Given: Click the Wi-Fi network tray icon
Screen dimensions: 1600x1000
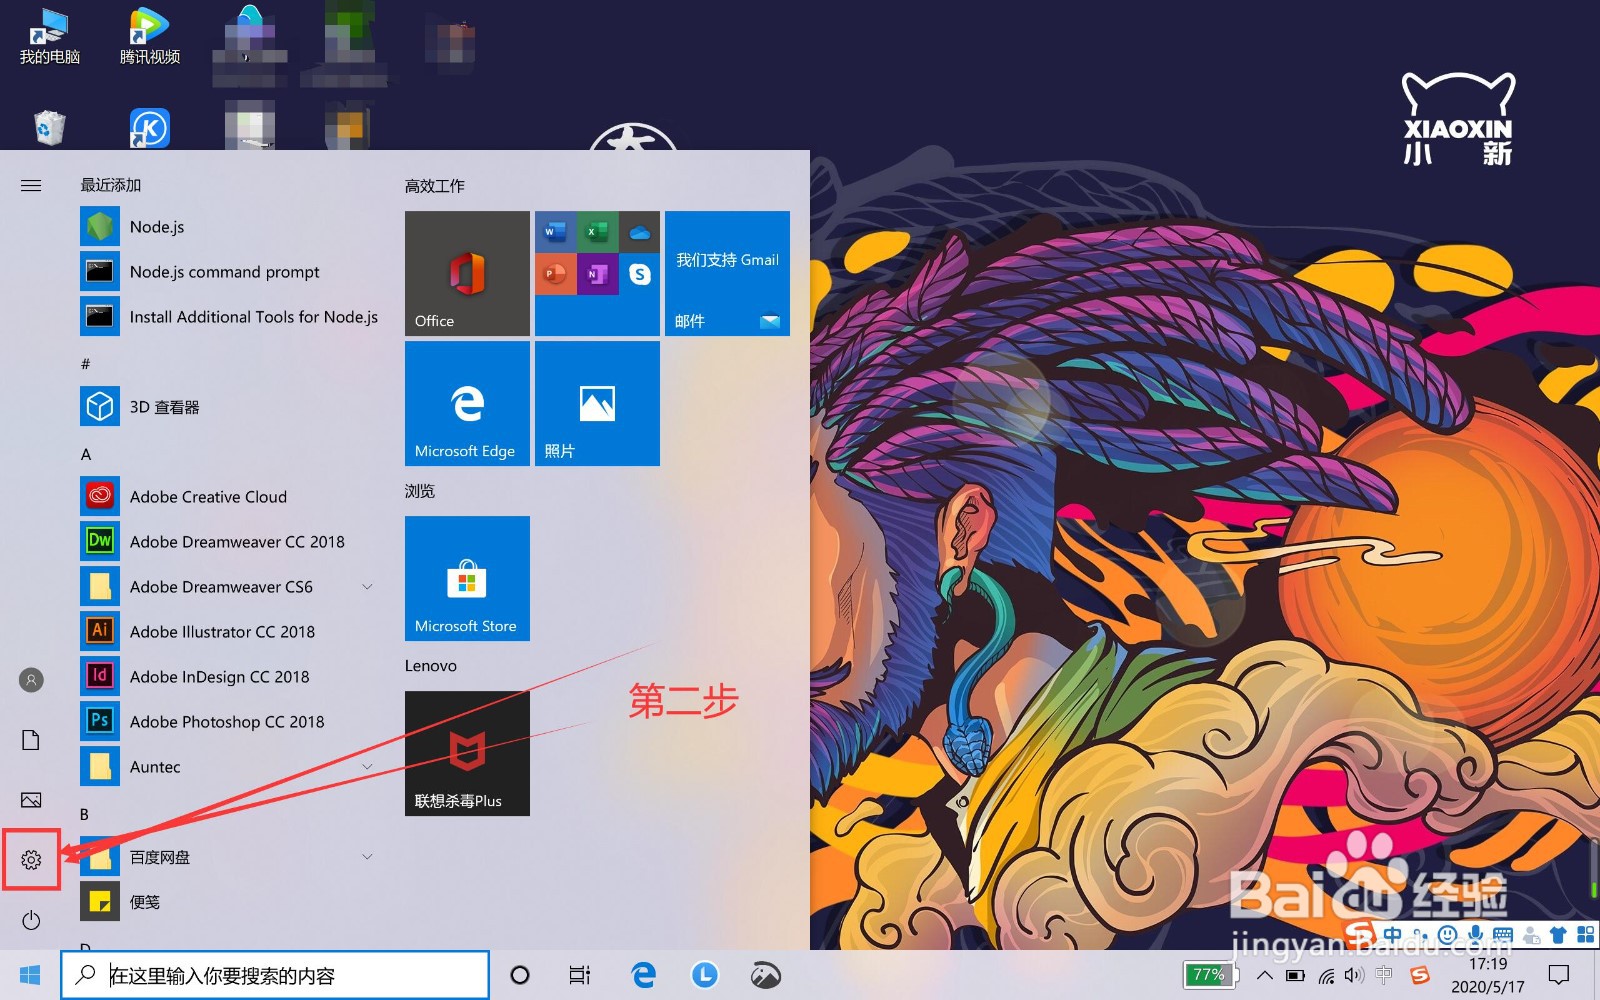Looking at the screenshot, I should tap(1326, 976).
